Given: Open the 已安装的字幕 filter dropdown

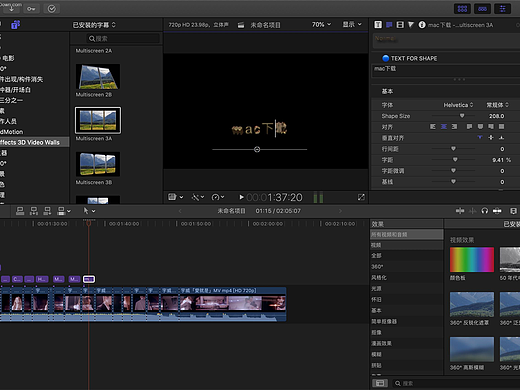Looking at the screenshot, I should click(94, 25).
